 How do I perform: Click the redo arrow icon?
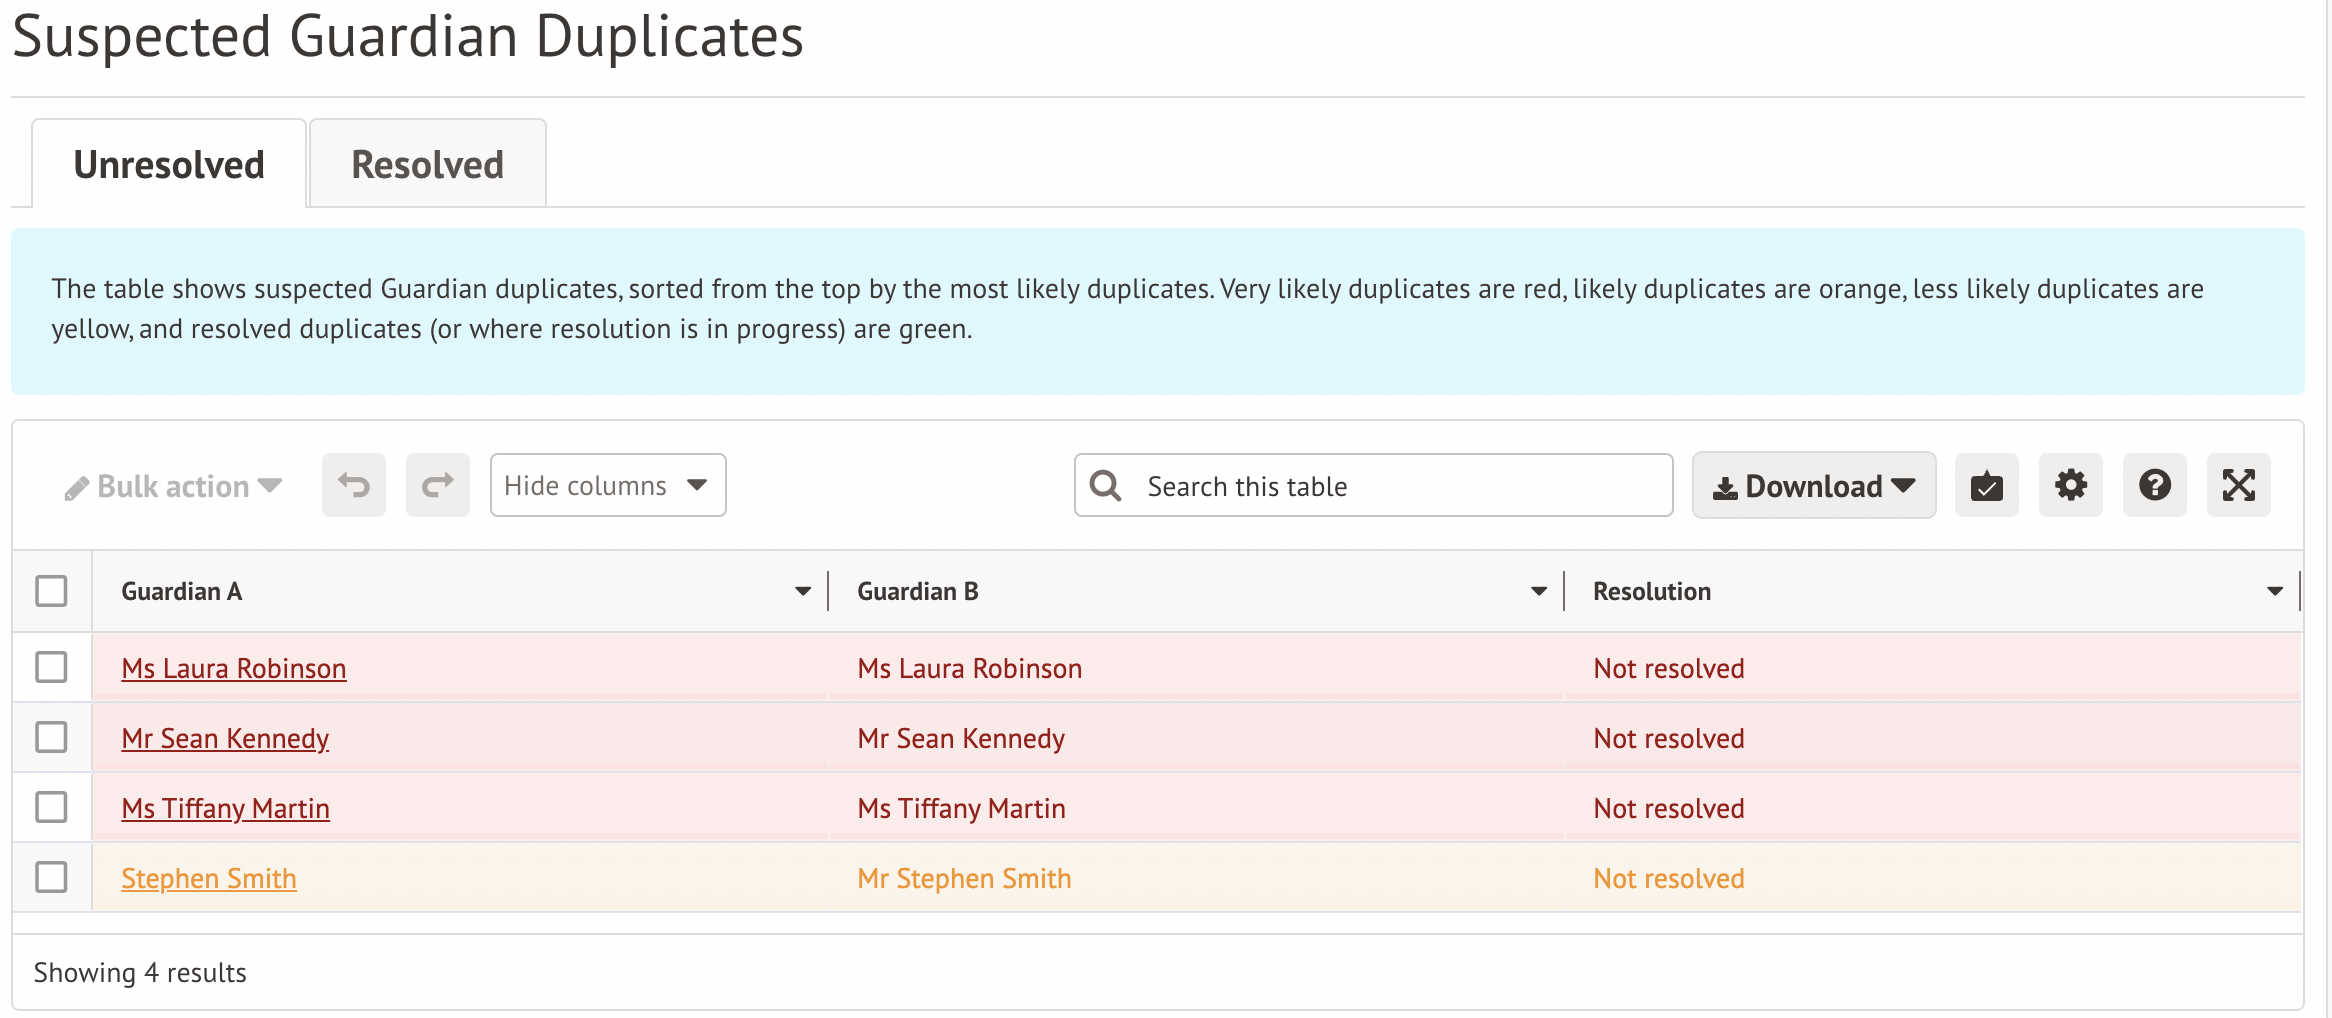[437, 486]
